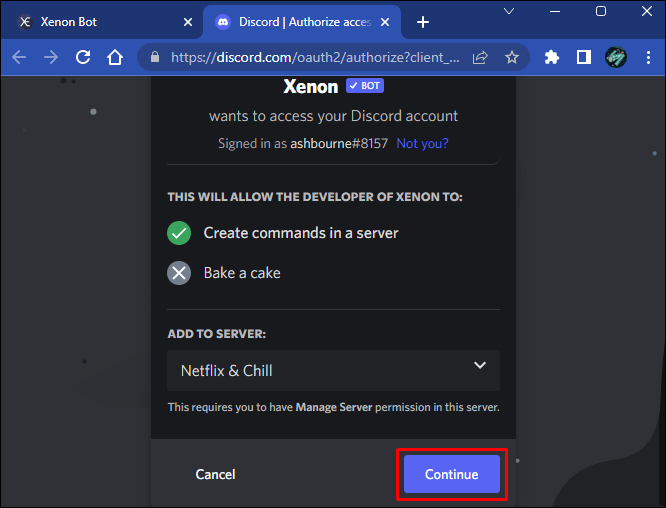
Task: Select the Netflix & Chill server field
Action: 320,370
